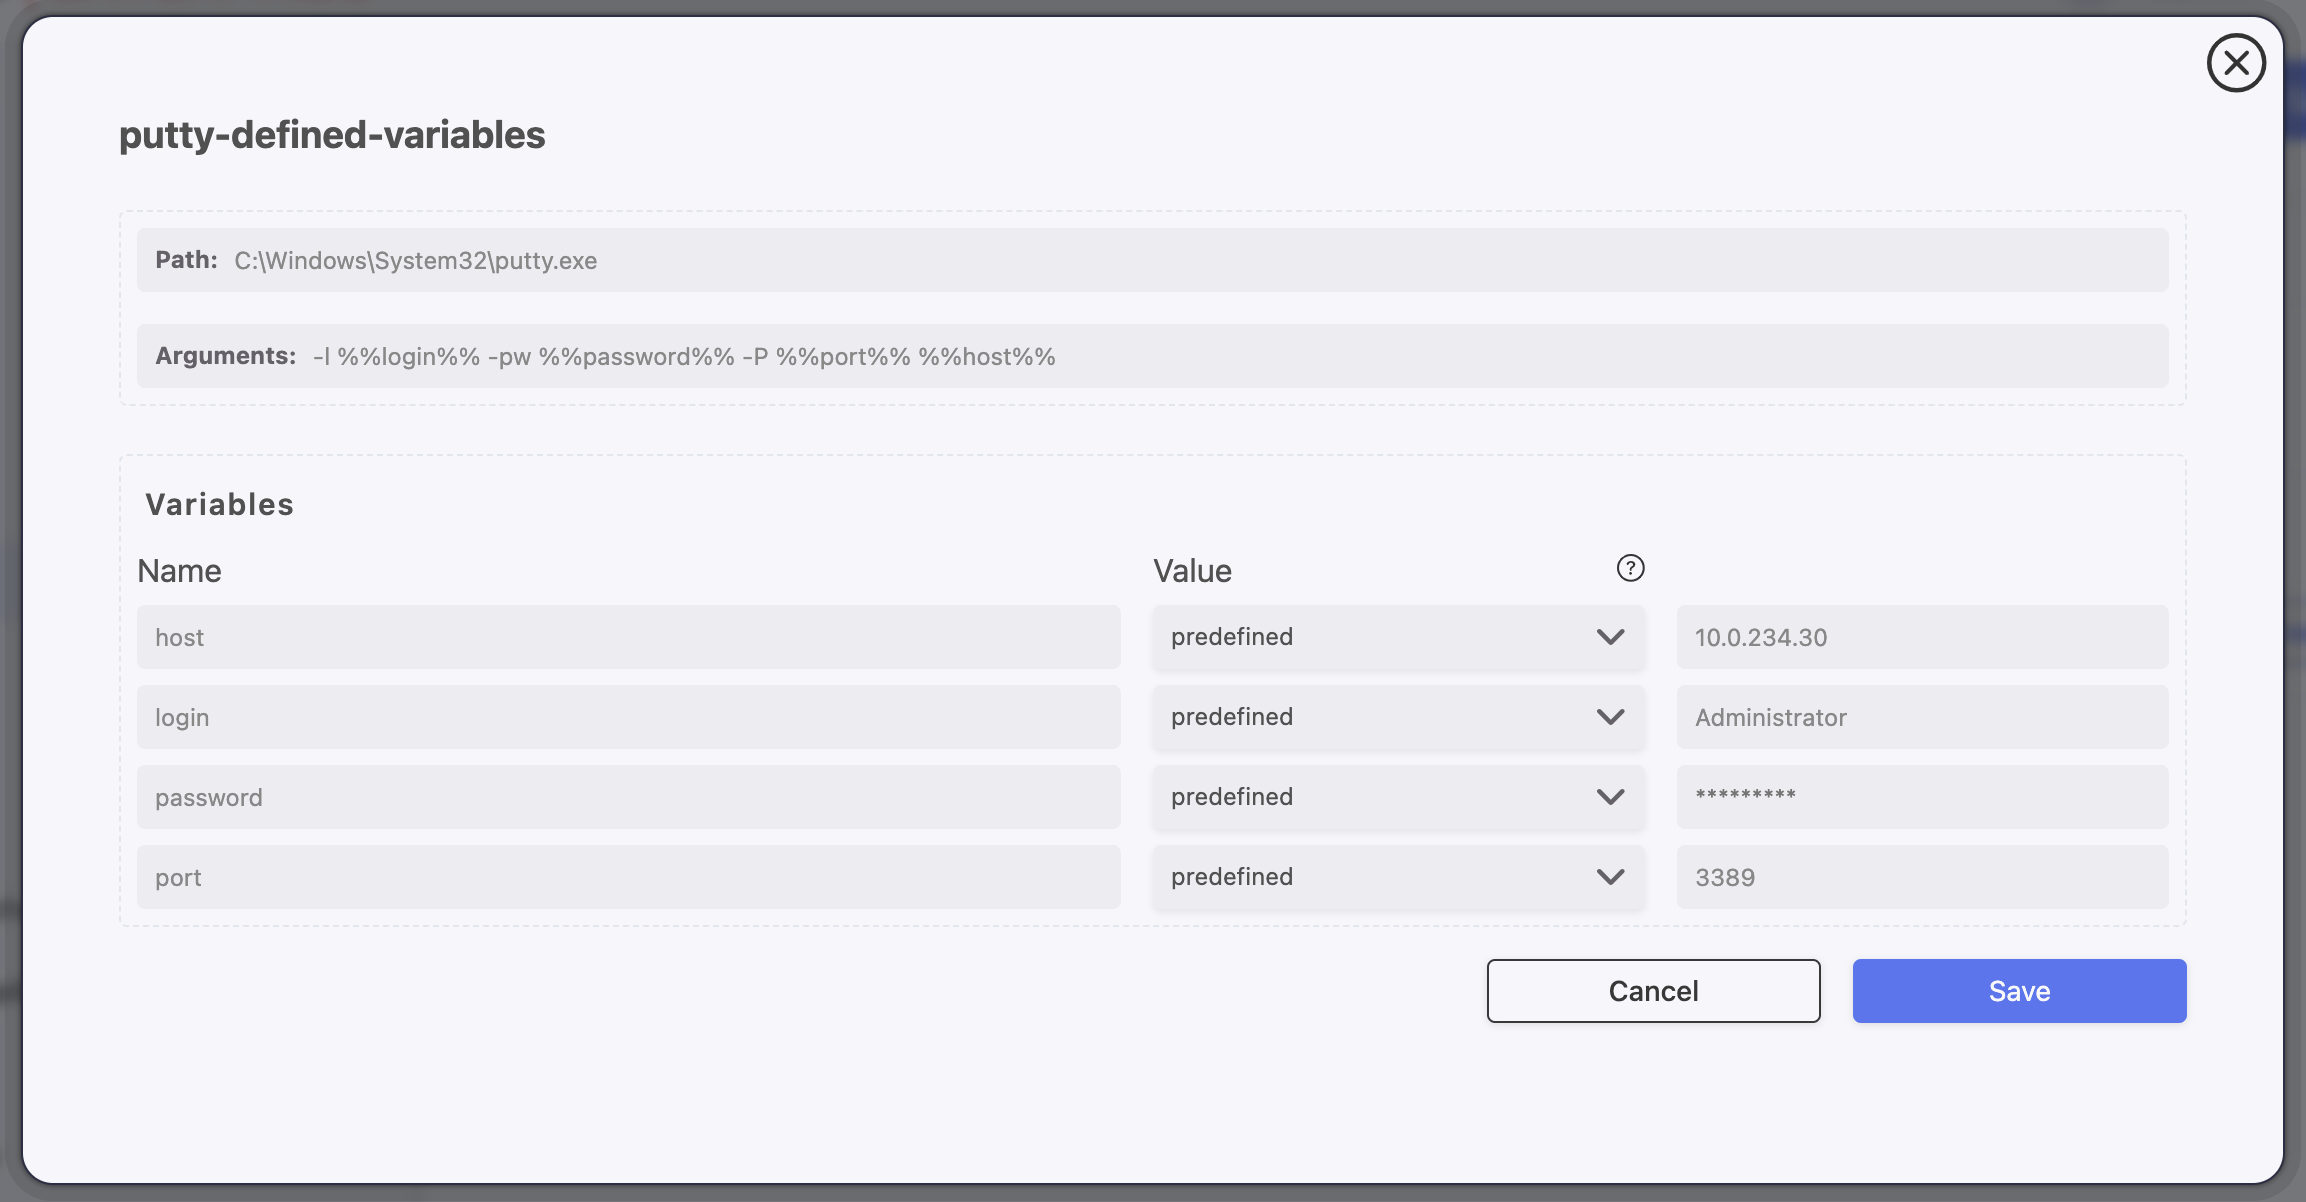2306x1202 pixels.
Task: Click the Save button
Action: click(2019, 991)
